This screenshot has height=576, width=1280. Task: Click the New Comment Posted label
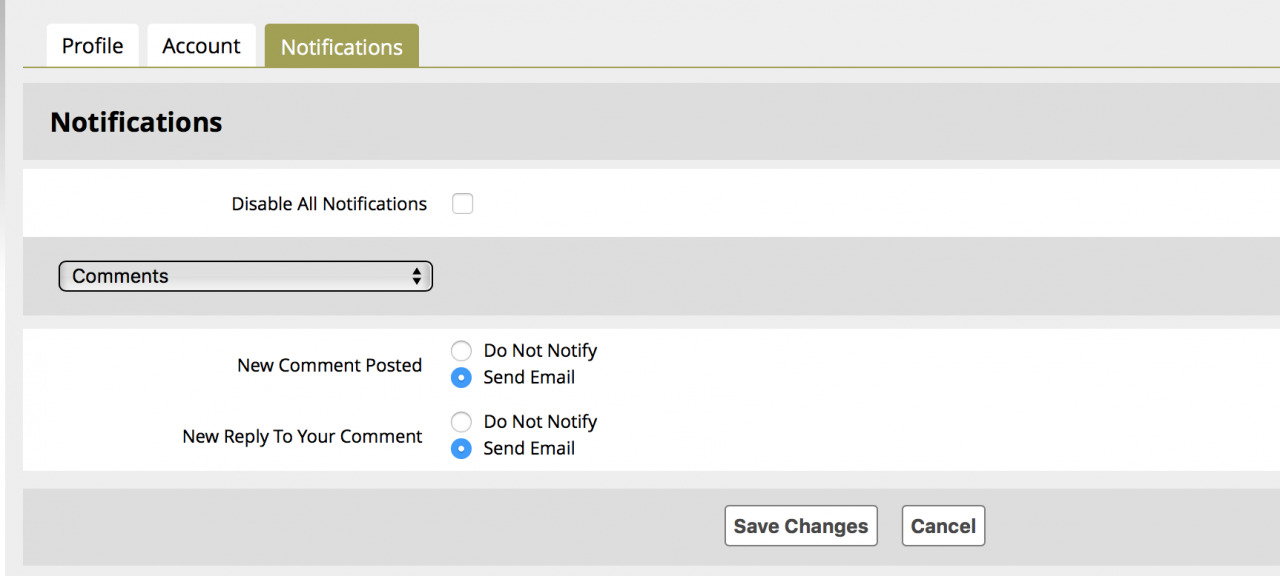click(x=329, y=365)
